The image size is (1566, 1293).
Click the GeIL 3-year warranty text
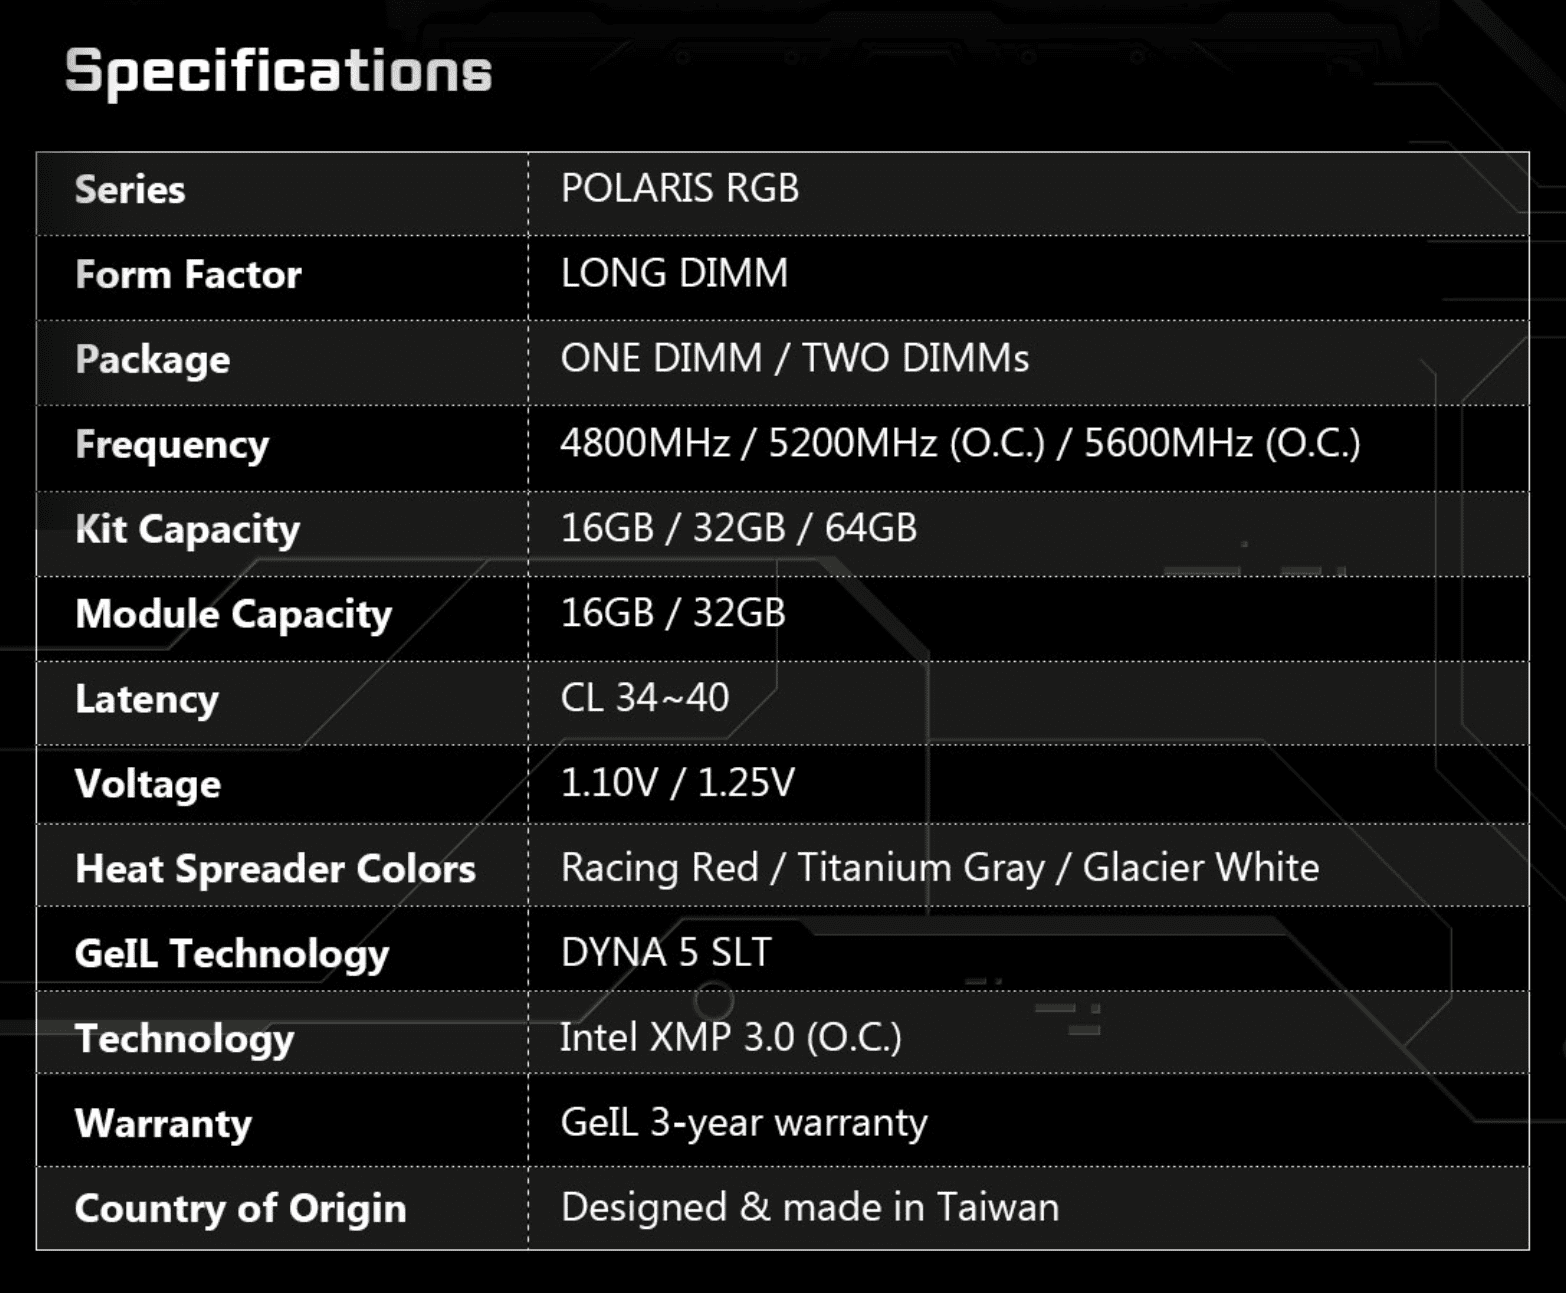(x=743, y=1123)
